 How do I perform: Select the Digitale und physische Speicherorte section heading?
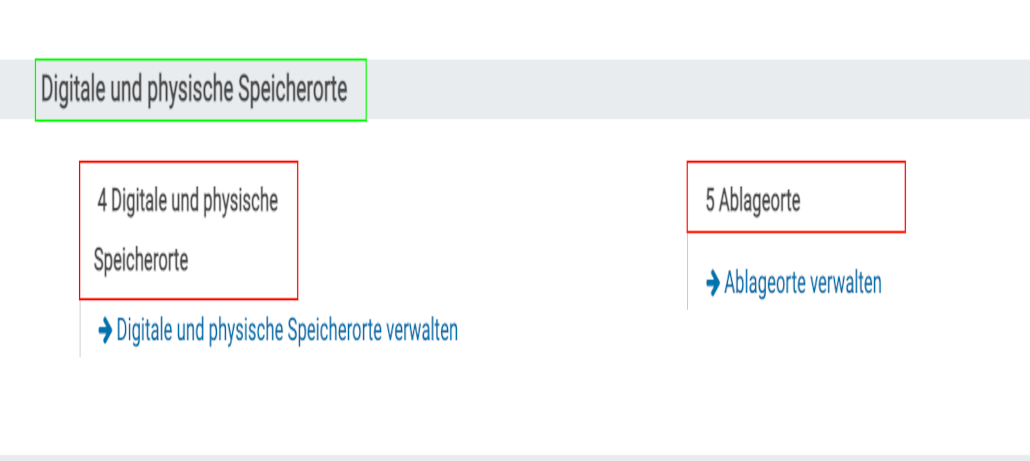[x=194, y=90]
